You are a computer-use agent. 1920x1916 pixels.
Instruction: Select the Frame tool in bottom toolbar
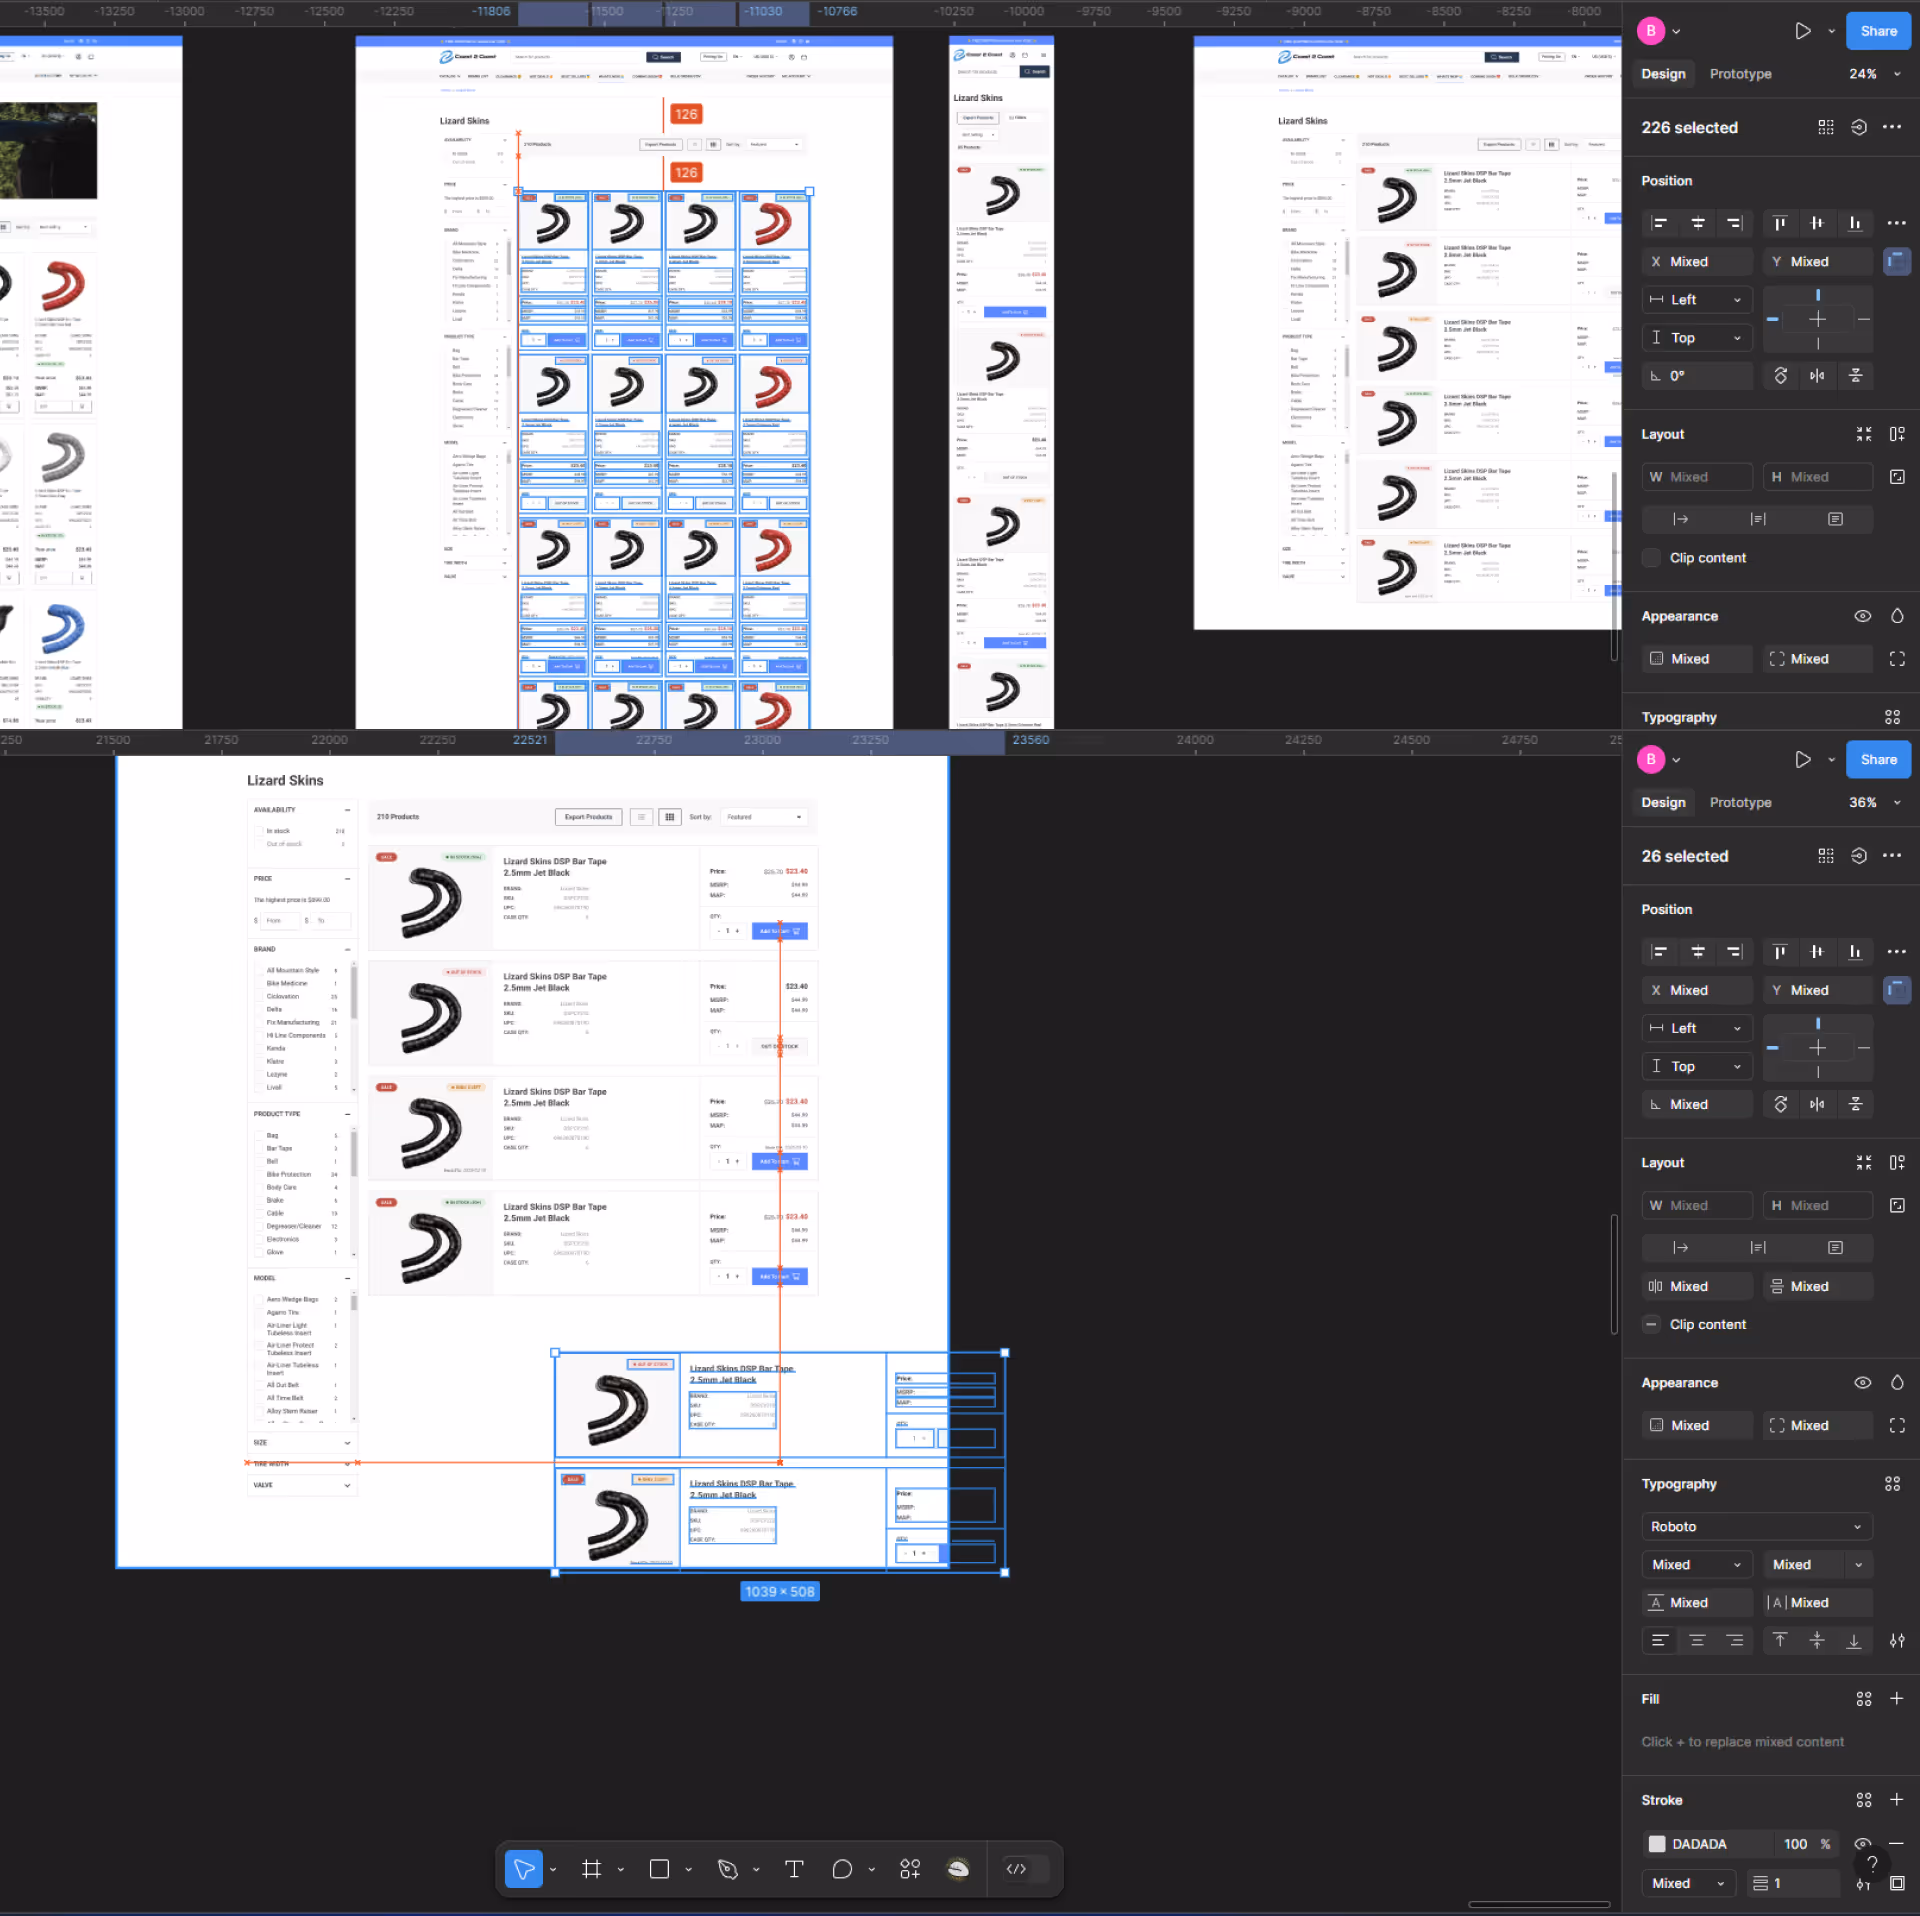(591, 1869)
